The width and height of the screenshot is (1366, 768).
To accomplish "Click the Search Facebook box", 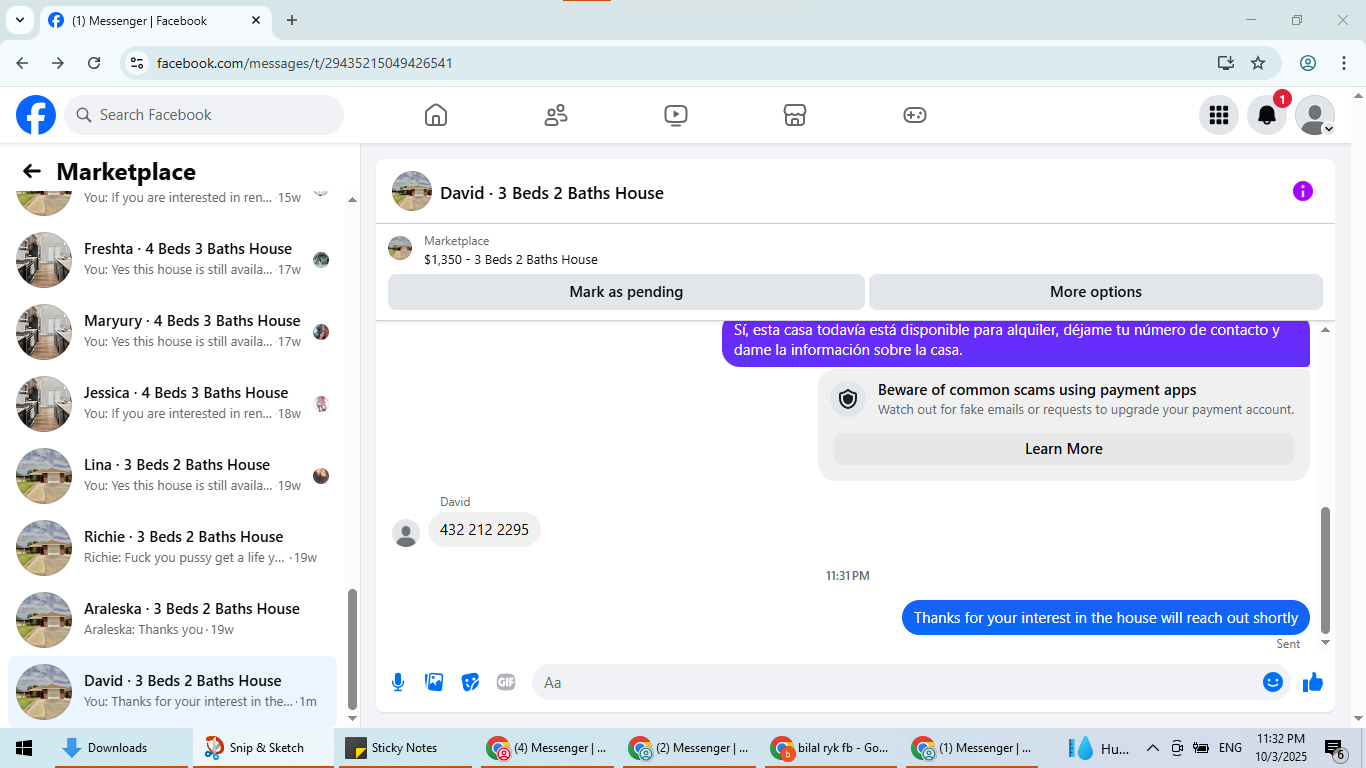I will 204,115.
